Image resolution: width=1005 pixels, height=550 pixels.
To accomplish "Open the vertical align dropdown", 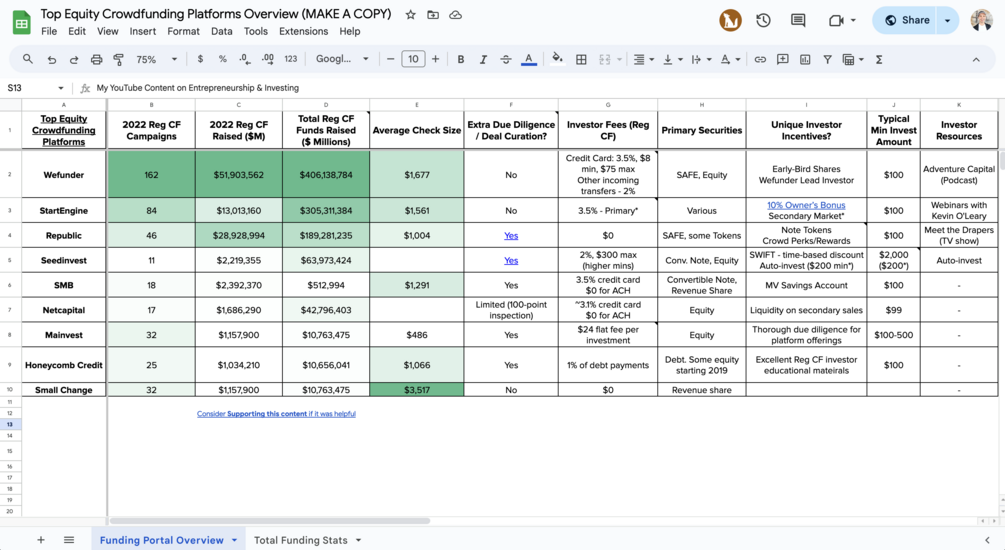I will (672, 59).
